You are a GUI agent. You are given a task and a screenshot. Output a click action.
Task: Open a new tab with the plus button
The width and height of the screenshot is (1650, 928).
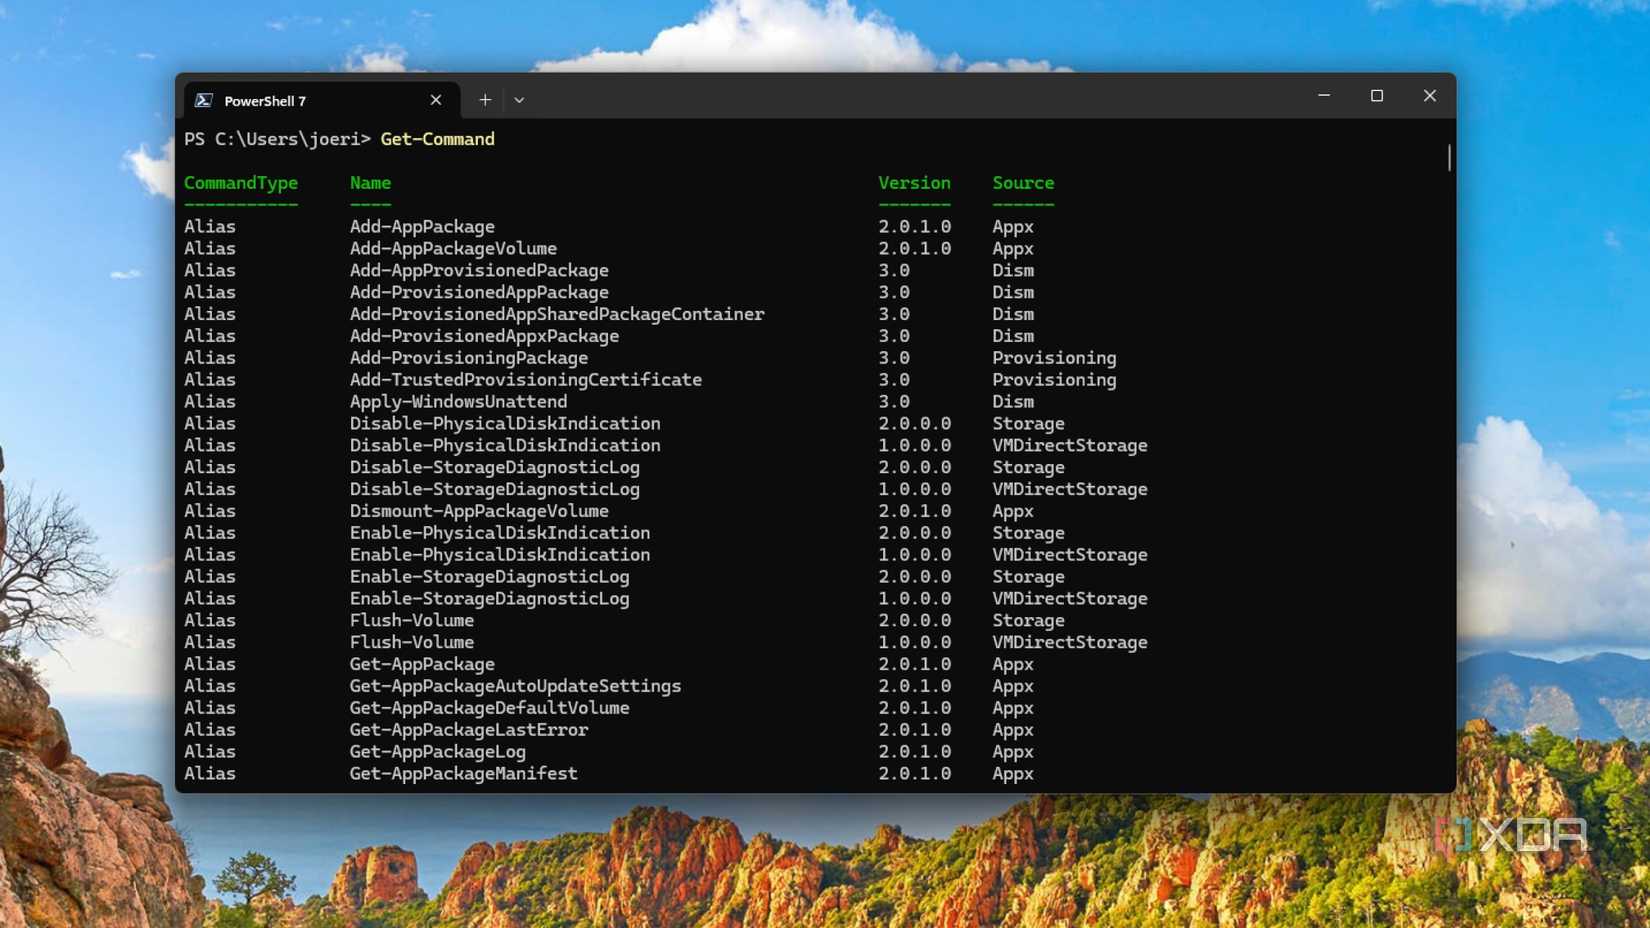484,99
